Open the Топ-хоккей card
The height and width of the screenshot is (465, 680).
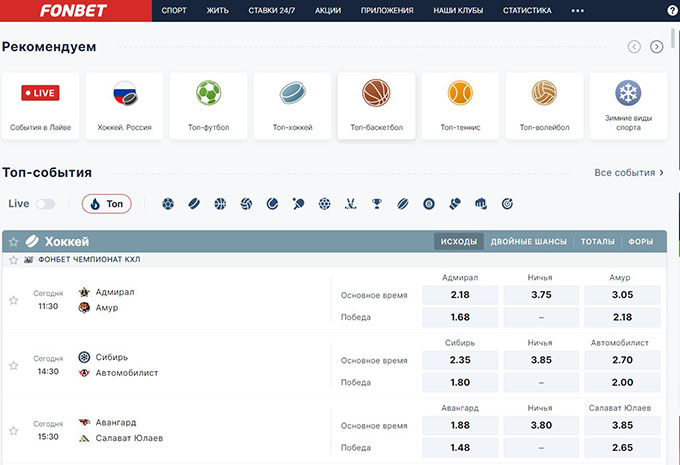[x=293, y=106]
